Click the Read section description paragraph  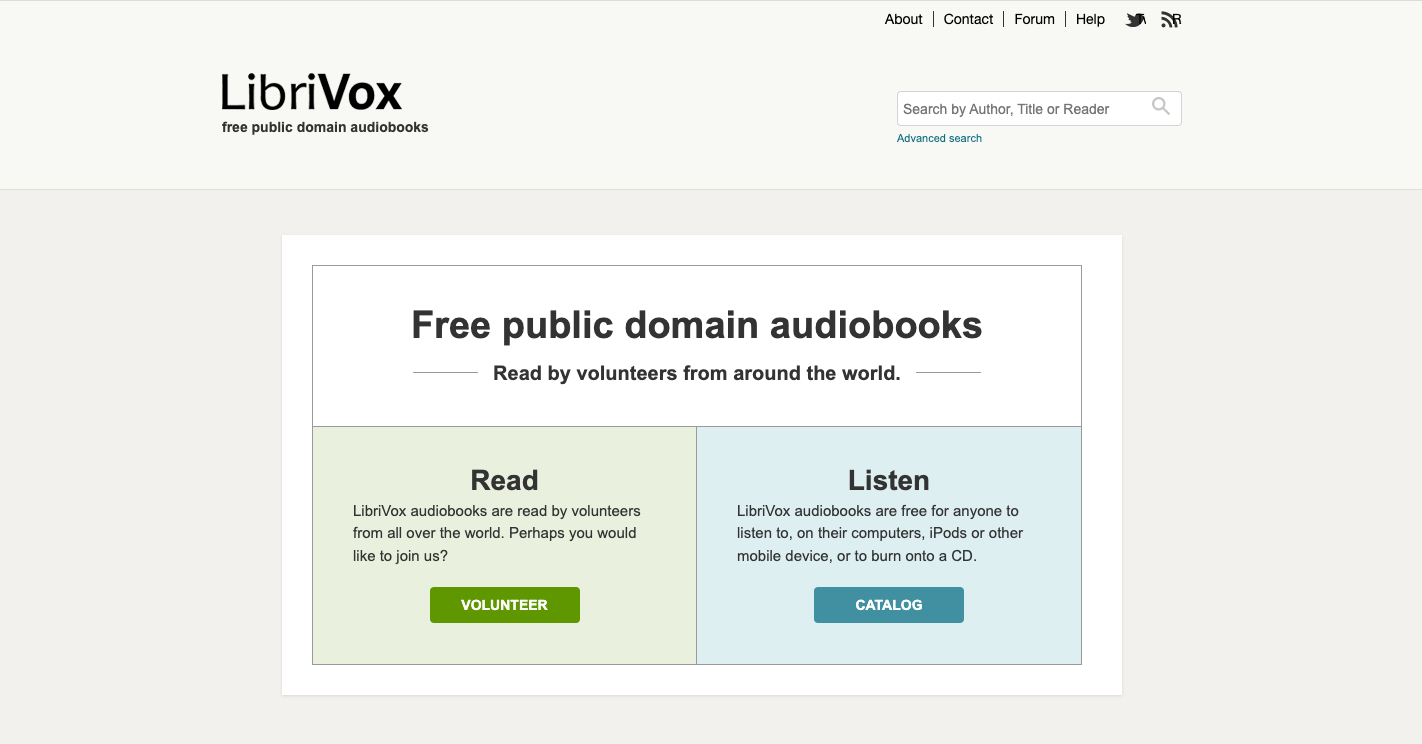[496, 533]
